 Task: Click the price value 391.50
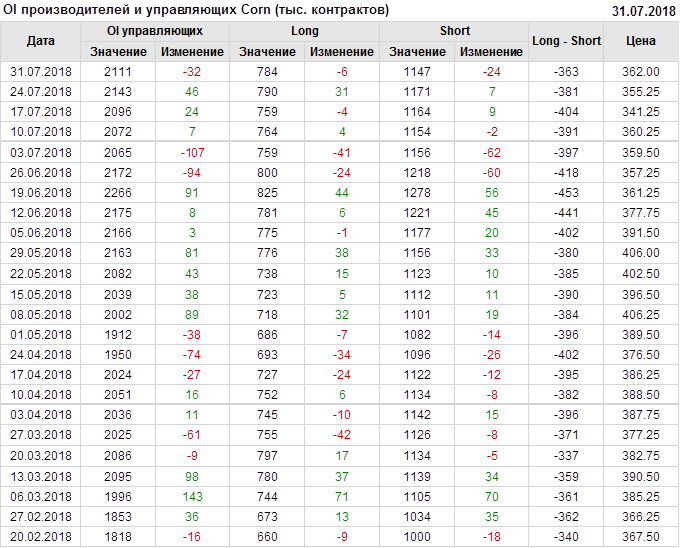(x=640, y=233)
